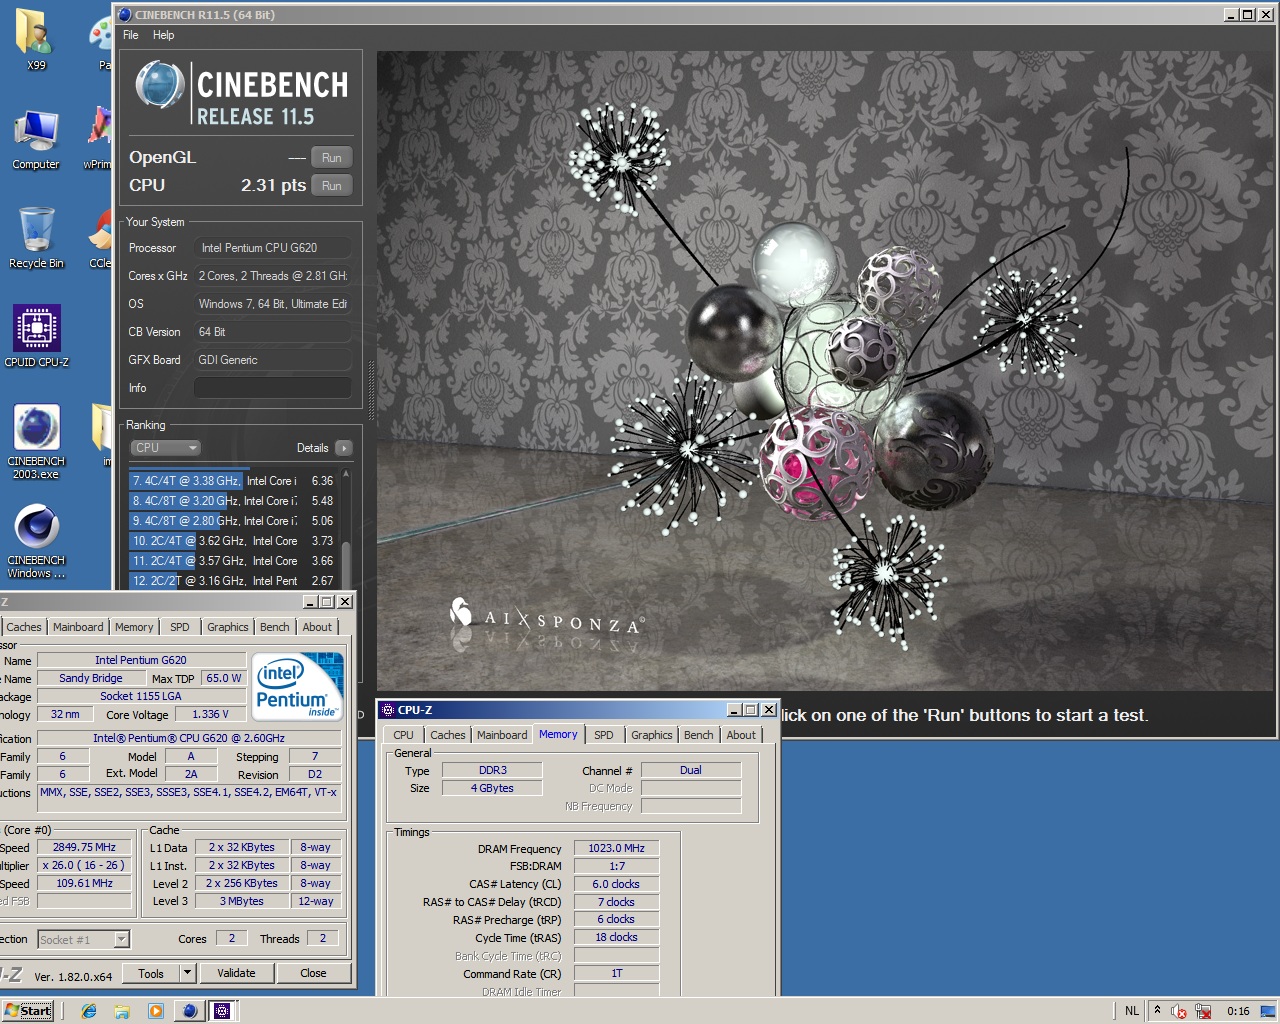Screen dimensions: 1280x1024
Task: Click the Cinebench logo sphere icon
Action: point(159,85)
